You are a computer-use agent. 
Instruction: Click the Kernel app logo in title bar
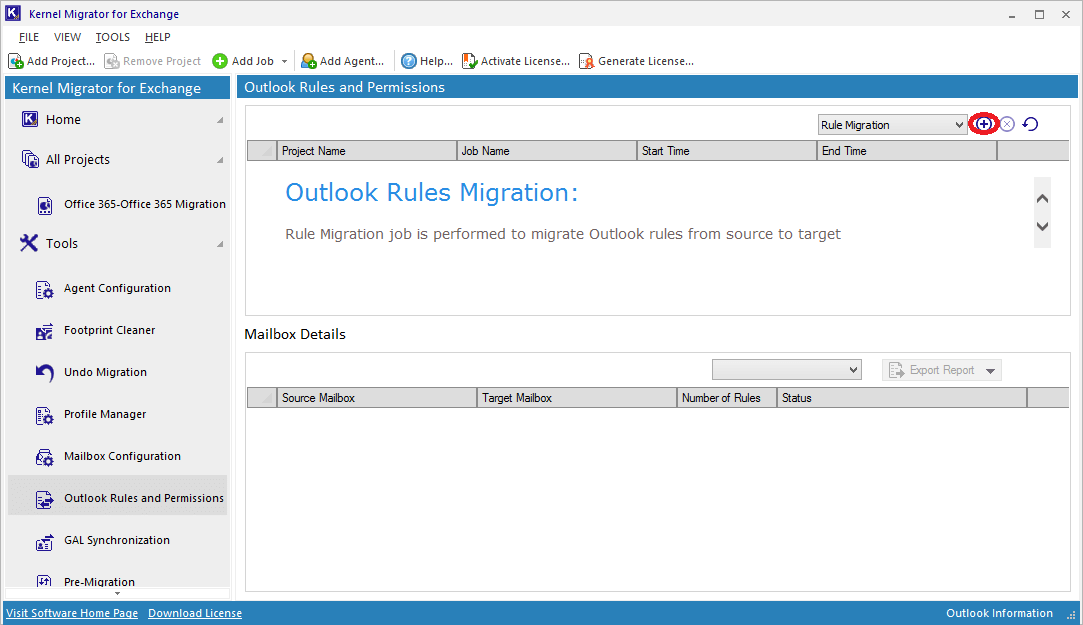pos(13,13)
